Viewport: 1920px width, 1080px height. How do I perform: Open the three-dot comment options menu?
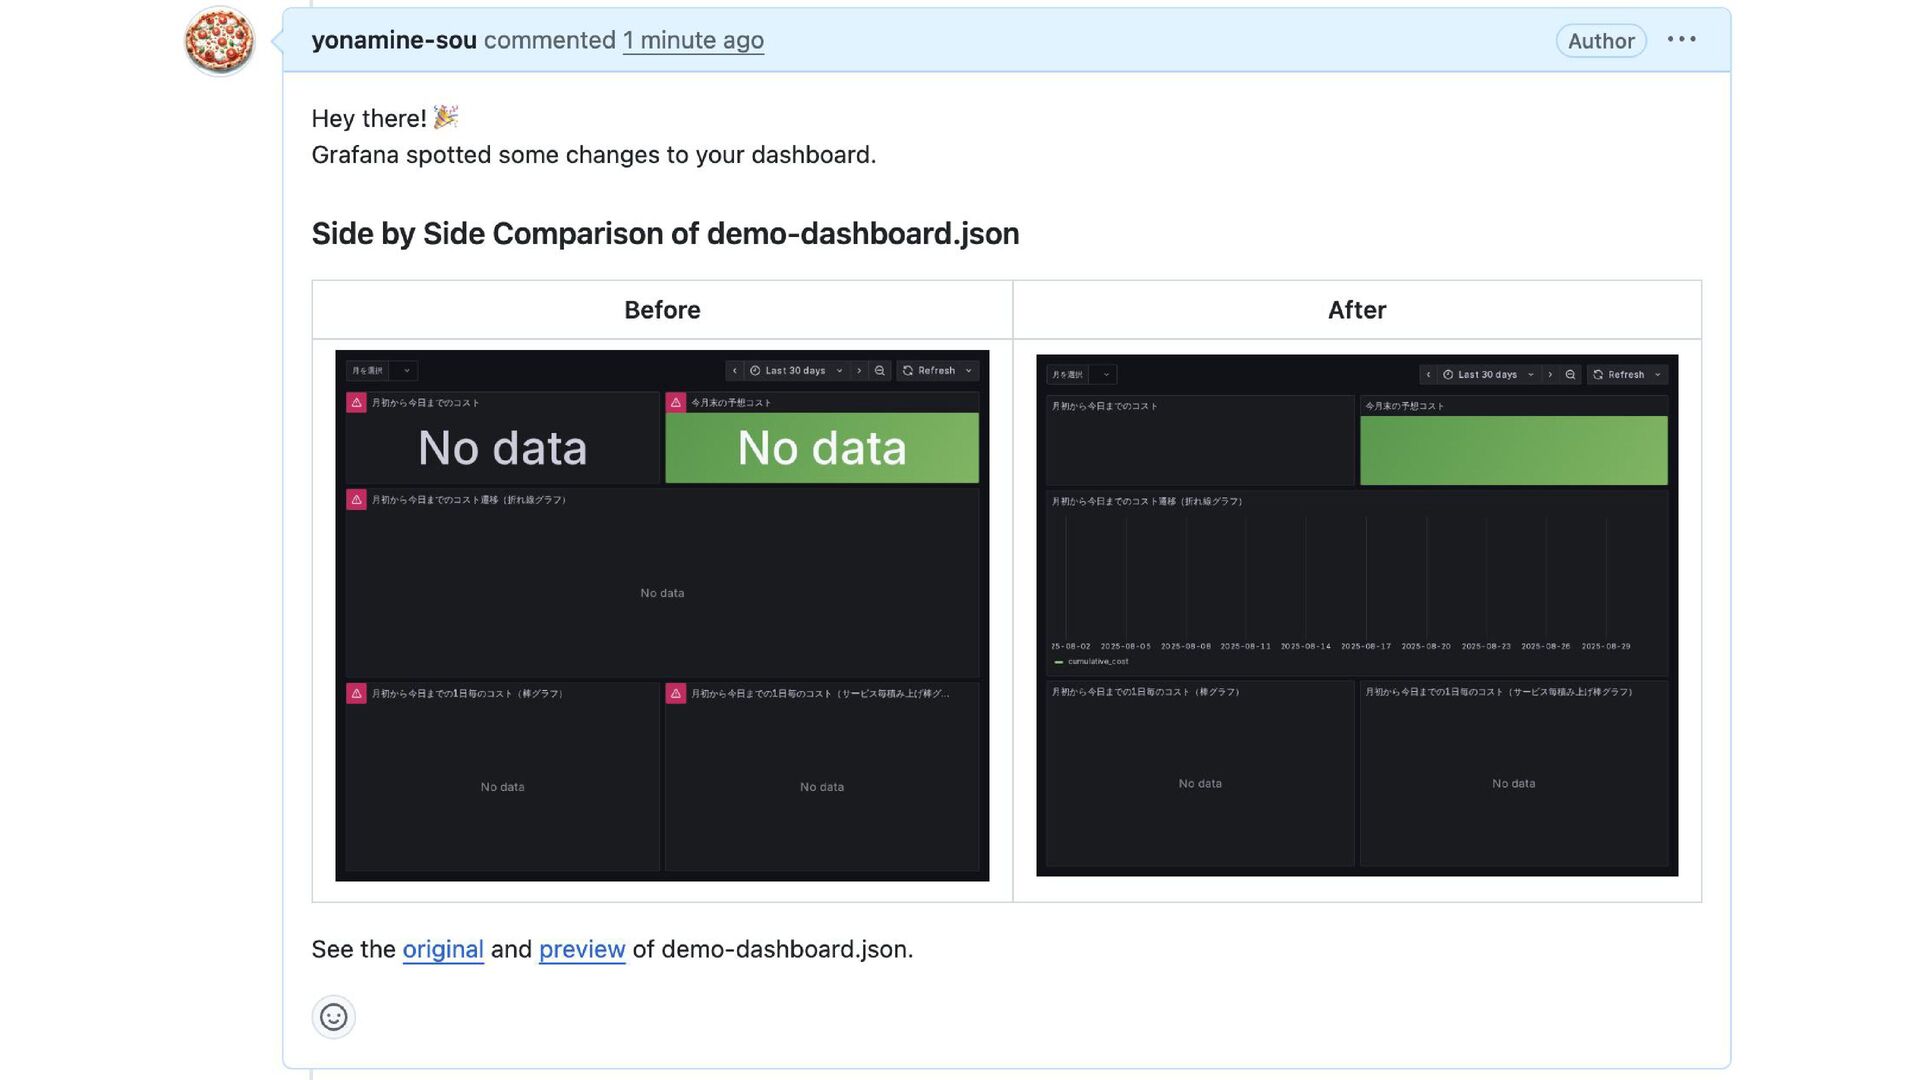click(1681, 40)
